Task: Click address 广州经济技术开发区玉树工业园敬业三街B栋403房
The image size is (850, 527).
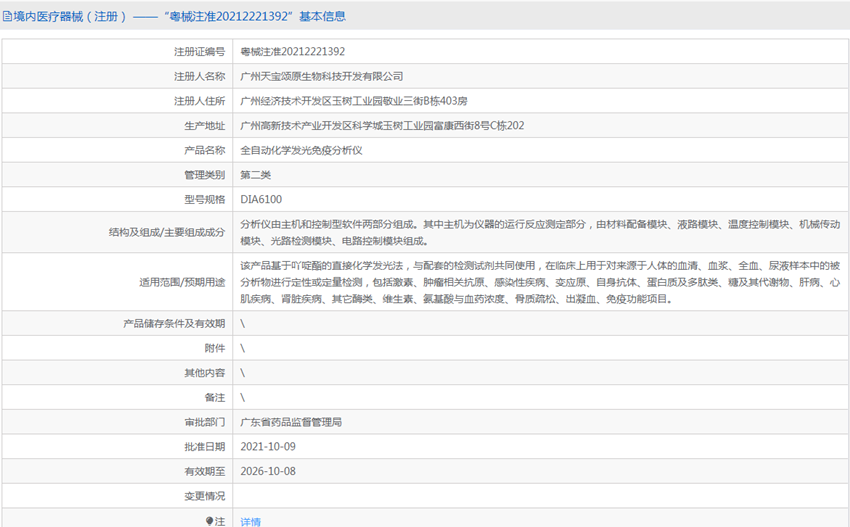Action: click(x=353, y=101)
